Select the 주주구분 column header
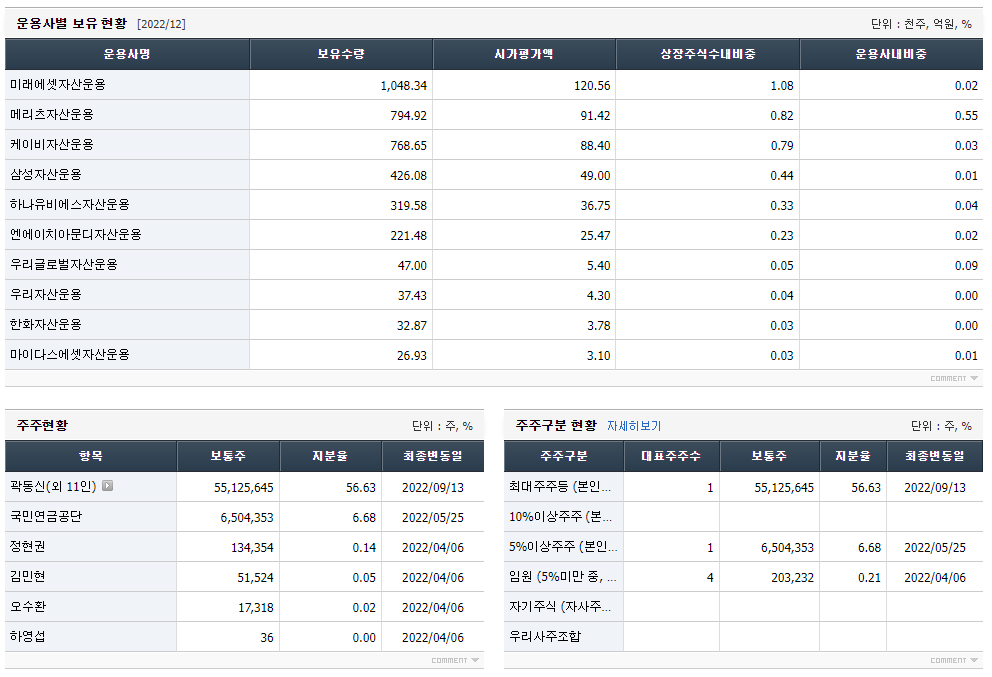Screen dimensions: 992x677 click(564, 456)
